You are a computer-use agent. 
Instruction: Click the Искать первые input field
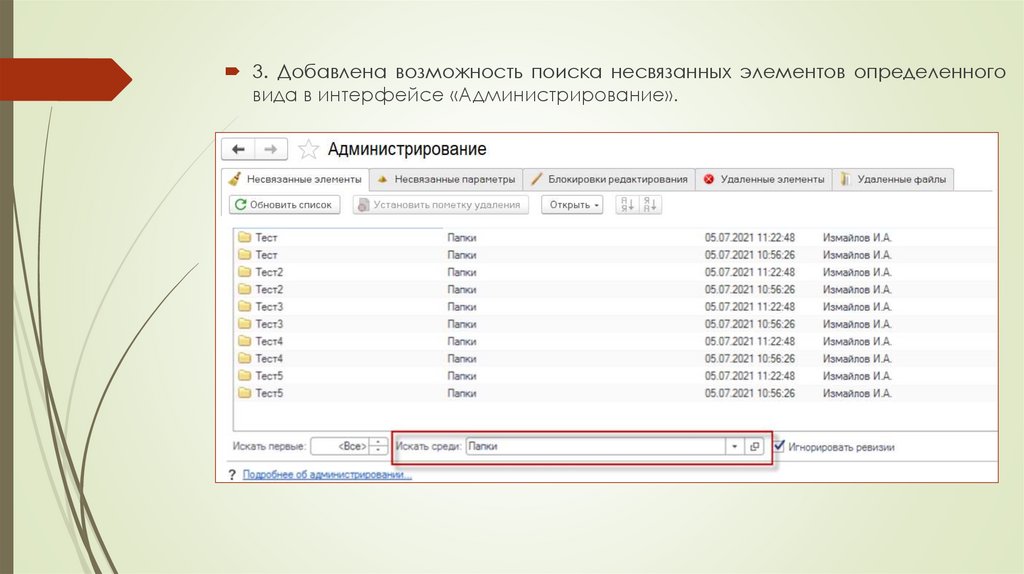(x=339, y=447)
